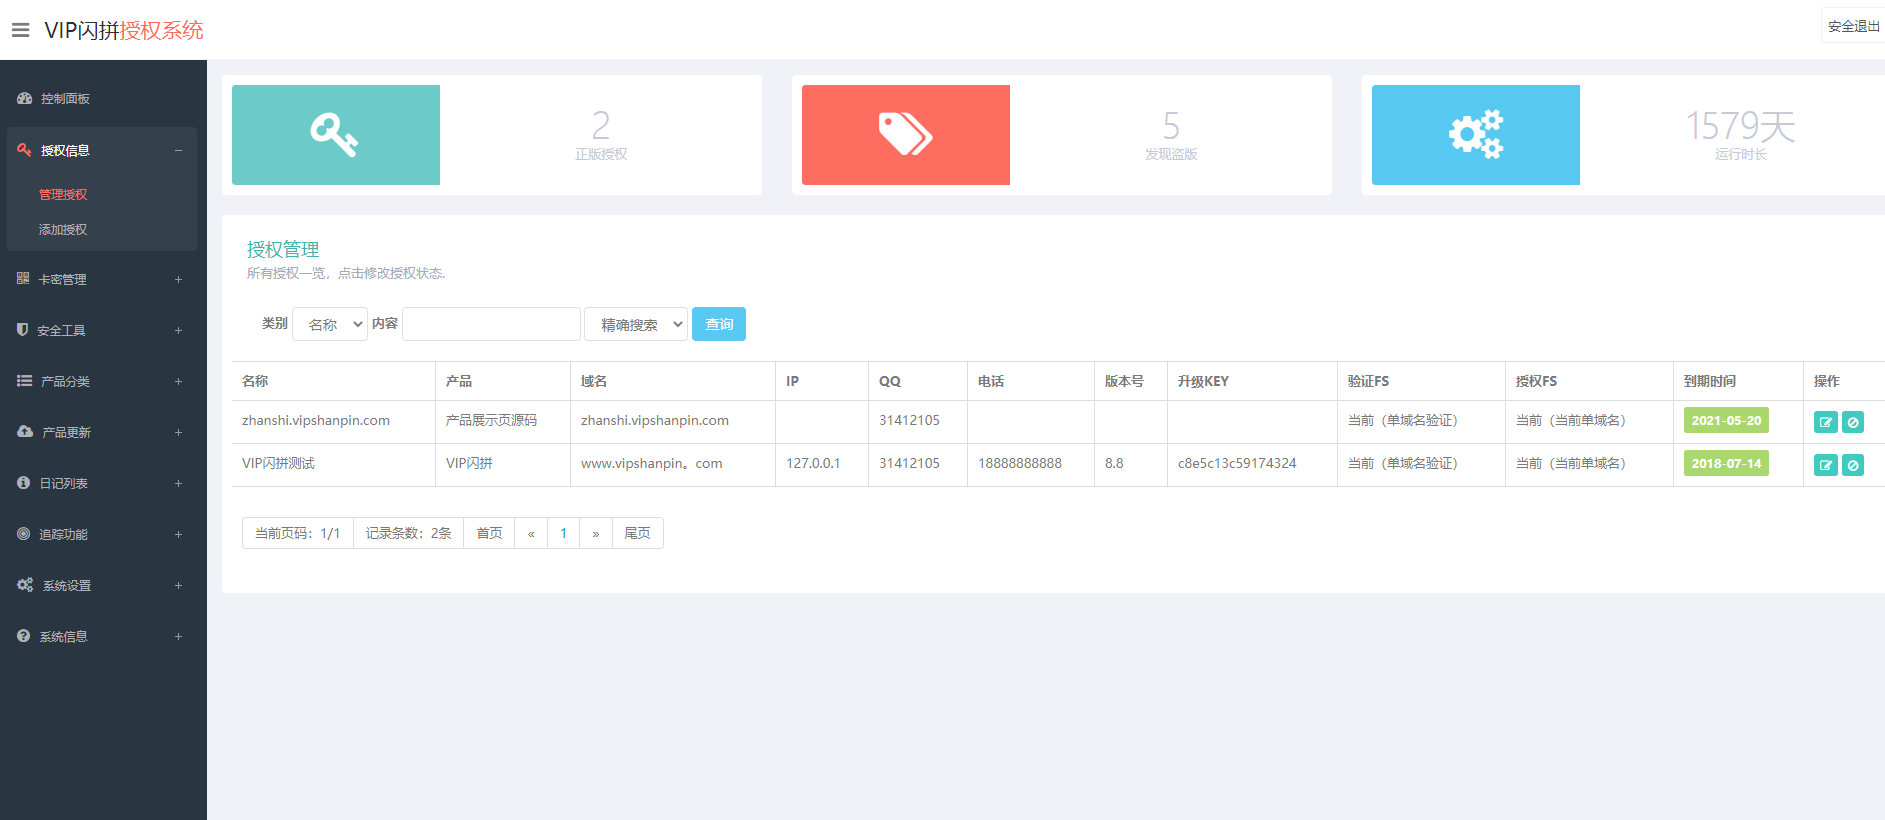Go to 首页 in pagination

(489, 533)
